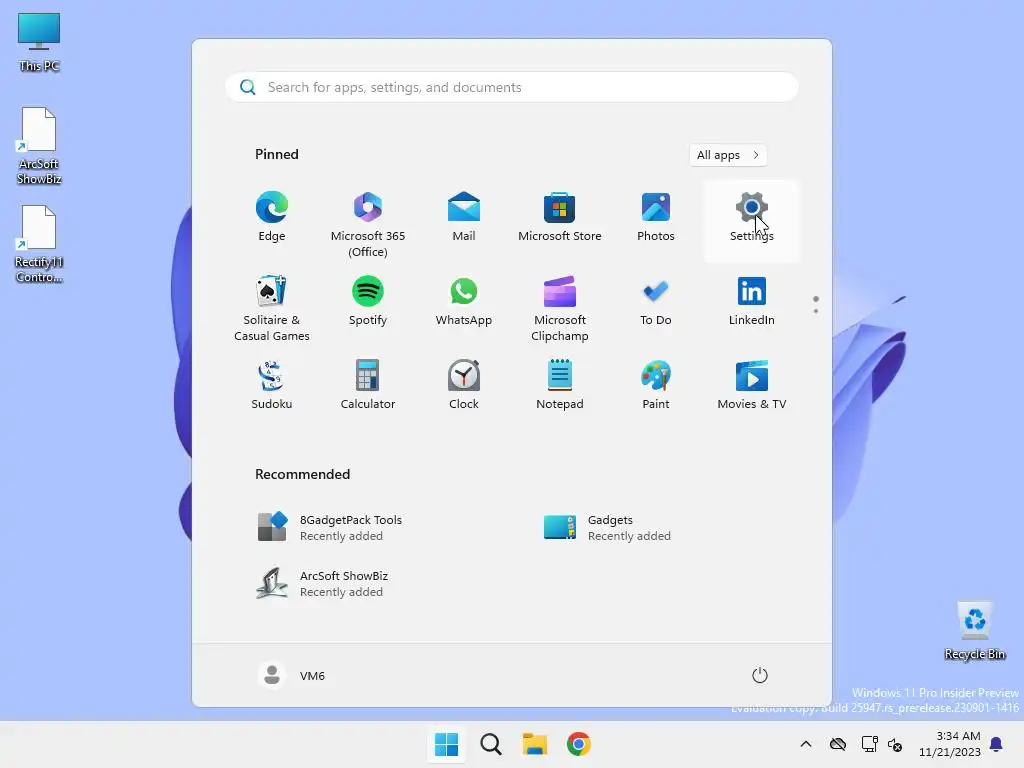Show hidden tray icons chevron
The width and height of the screenshot is (1024, 768).
click(x=806, y=744)
